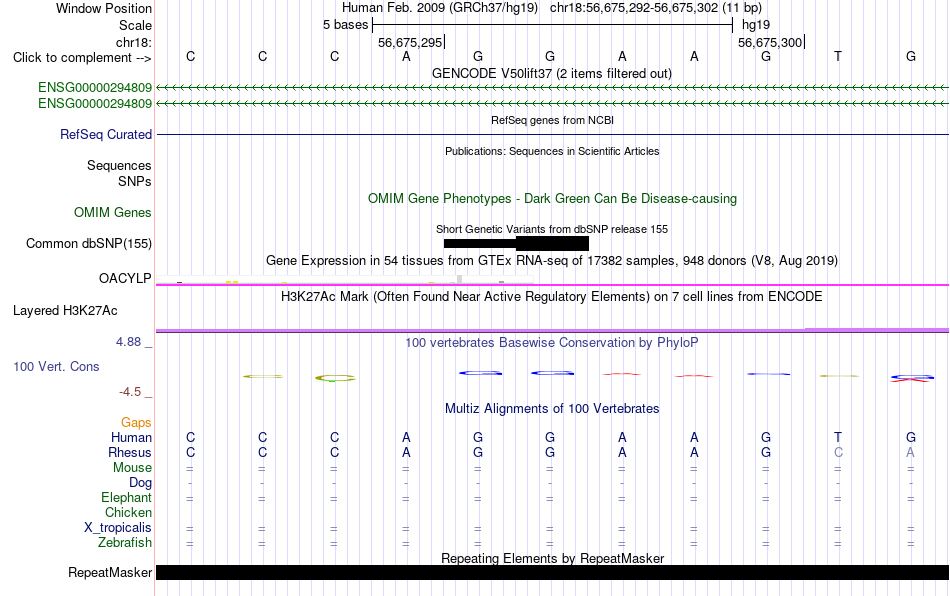Click the thin black dbSNP variant block
The height and width of the screenshot is (596, 950).
click(480, 243)
